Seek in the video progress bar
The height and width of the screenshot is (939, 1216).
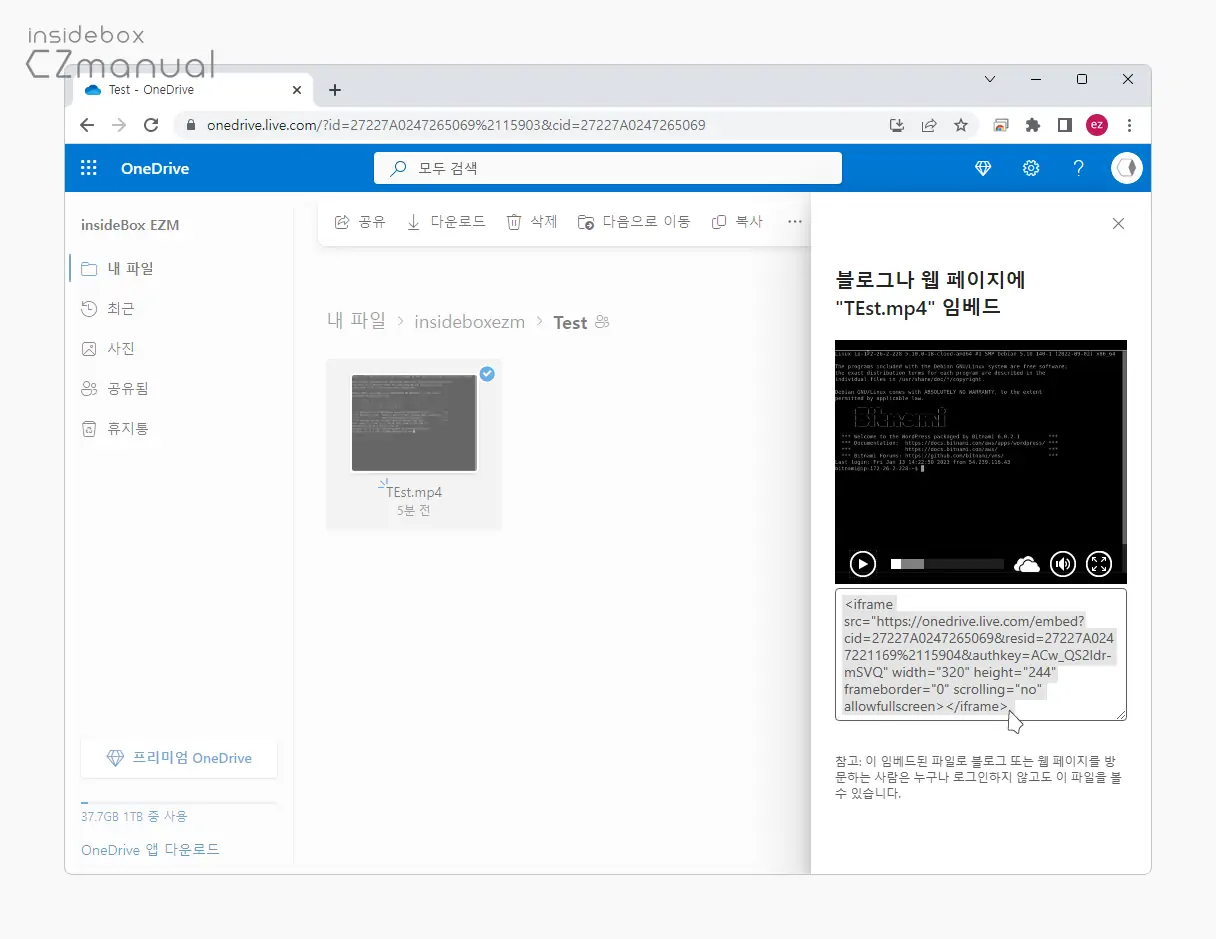coord(947,564)
